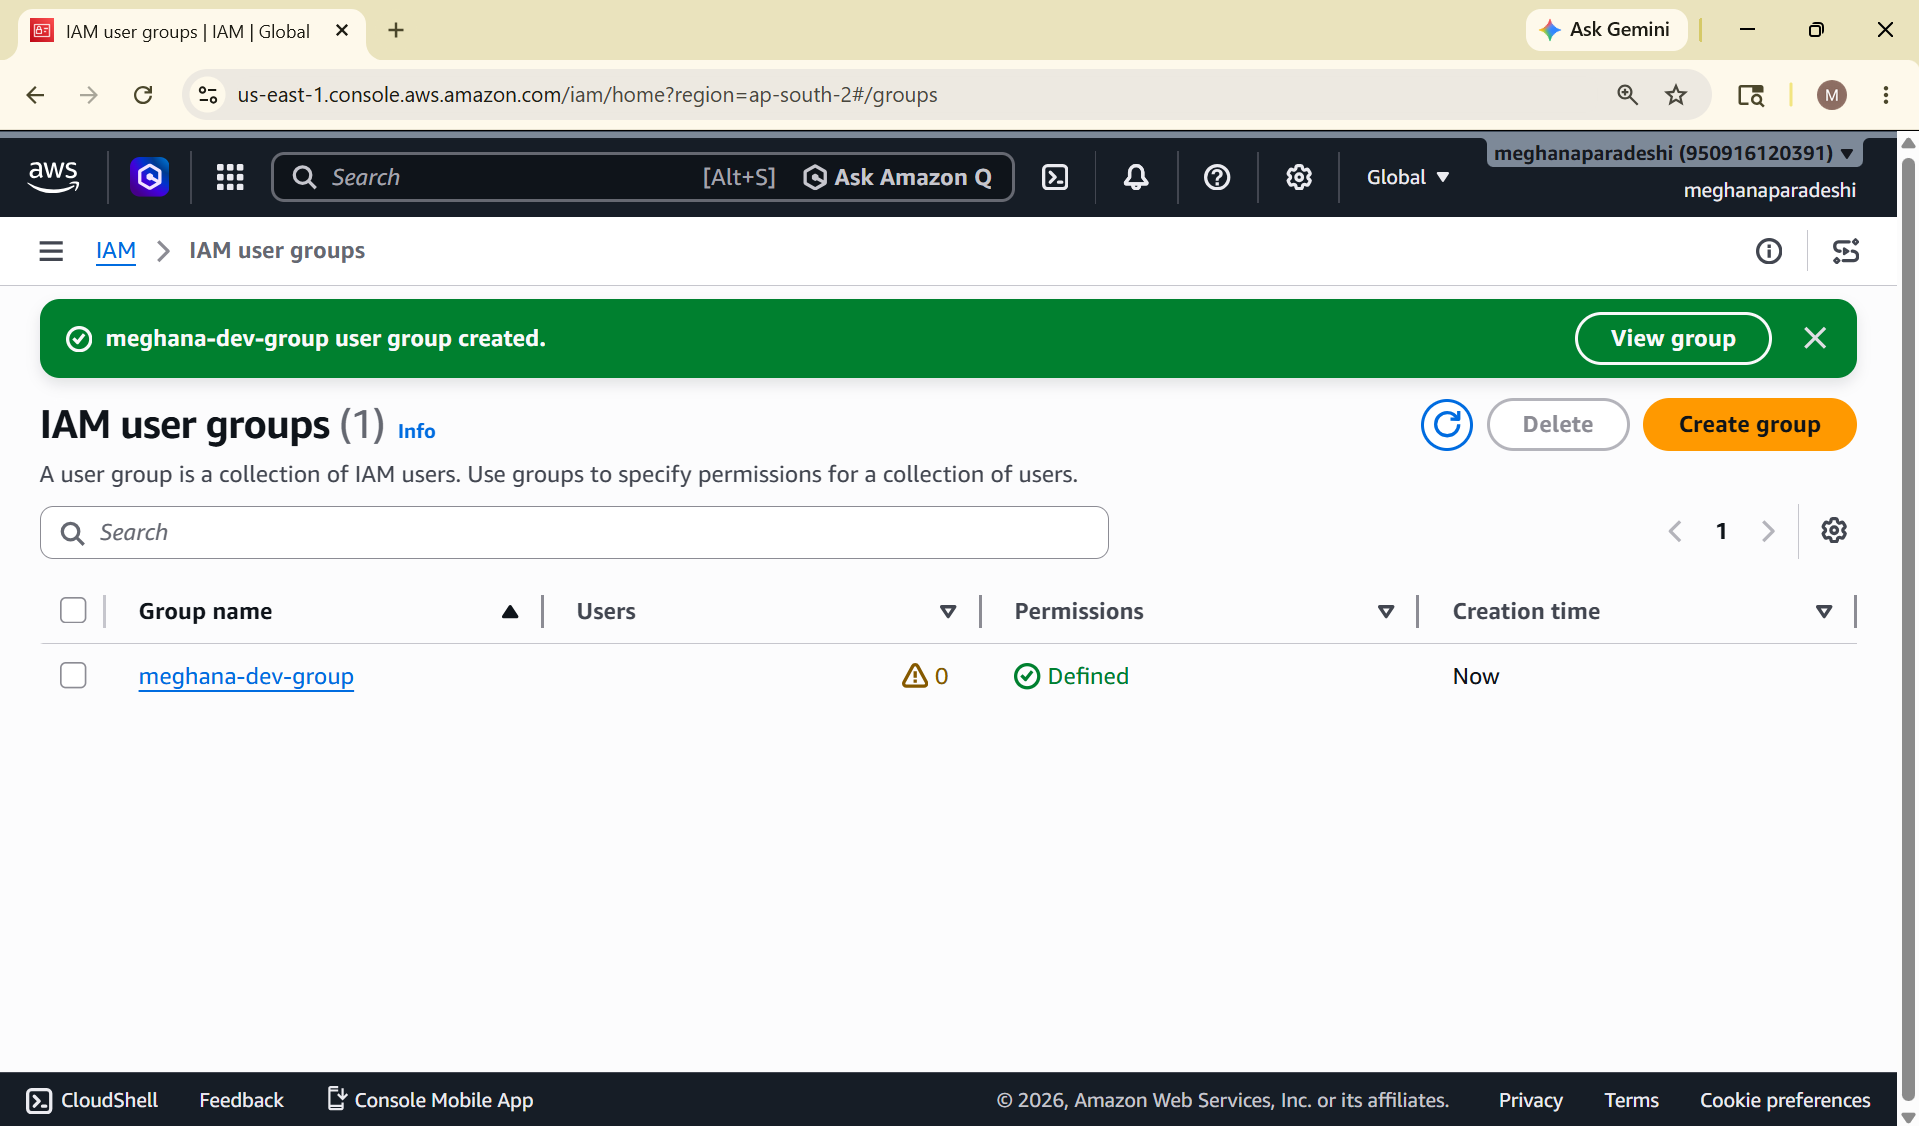Open the notifications bell
This screenshot has width=1919, height=1126.
(x=1136, y=177)
